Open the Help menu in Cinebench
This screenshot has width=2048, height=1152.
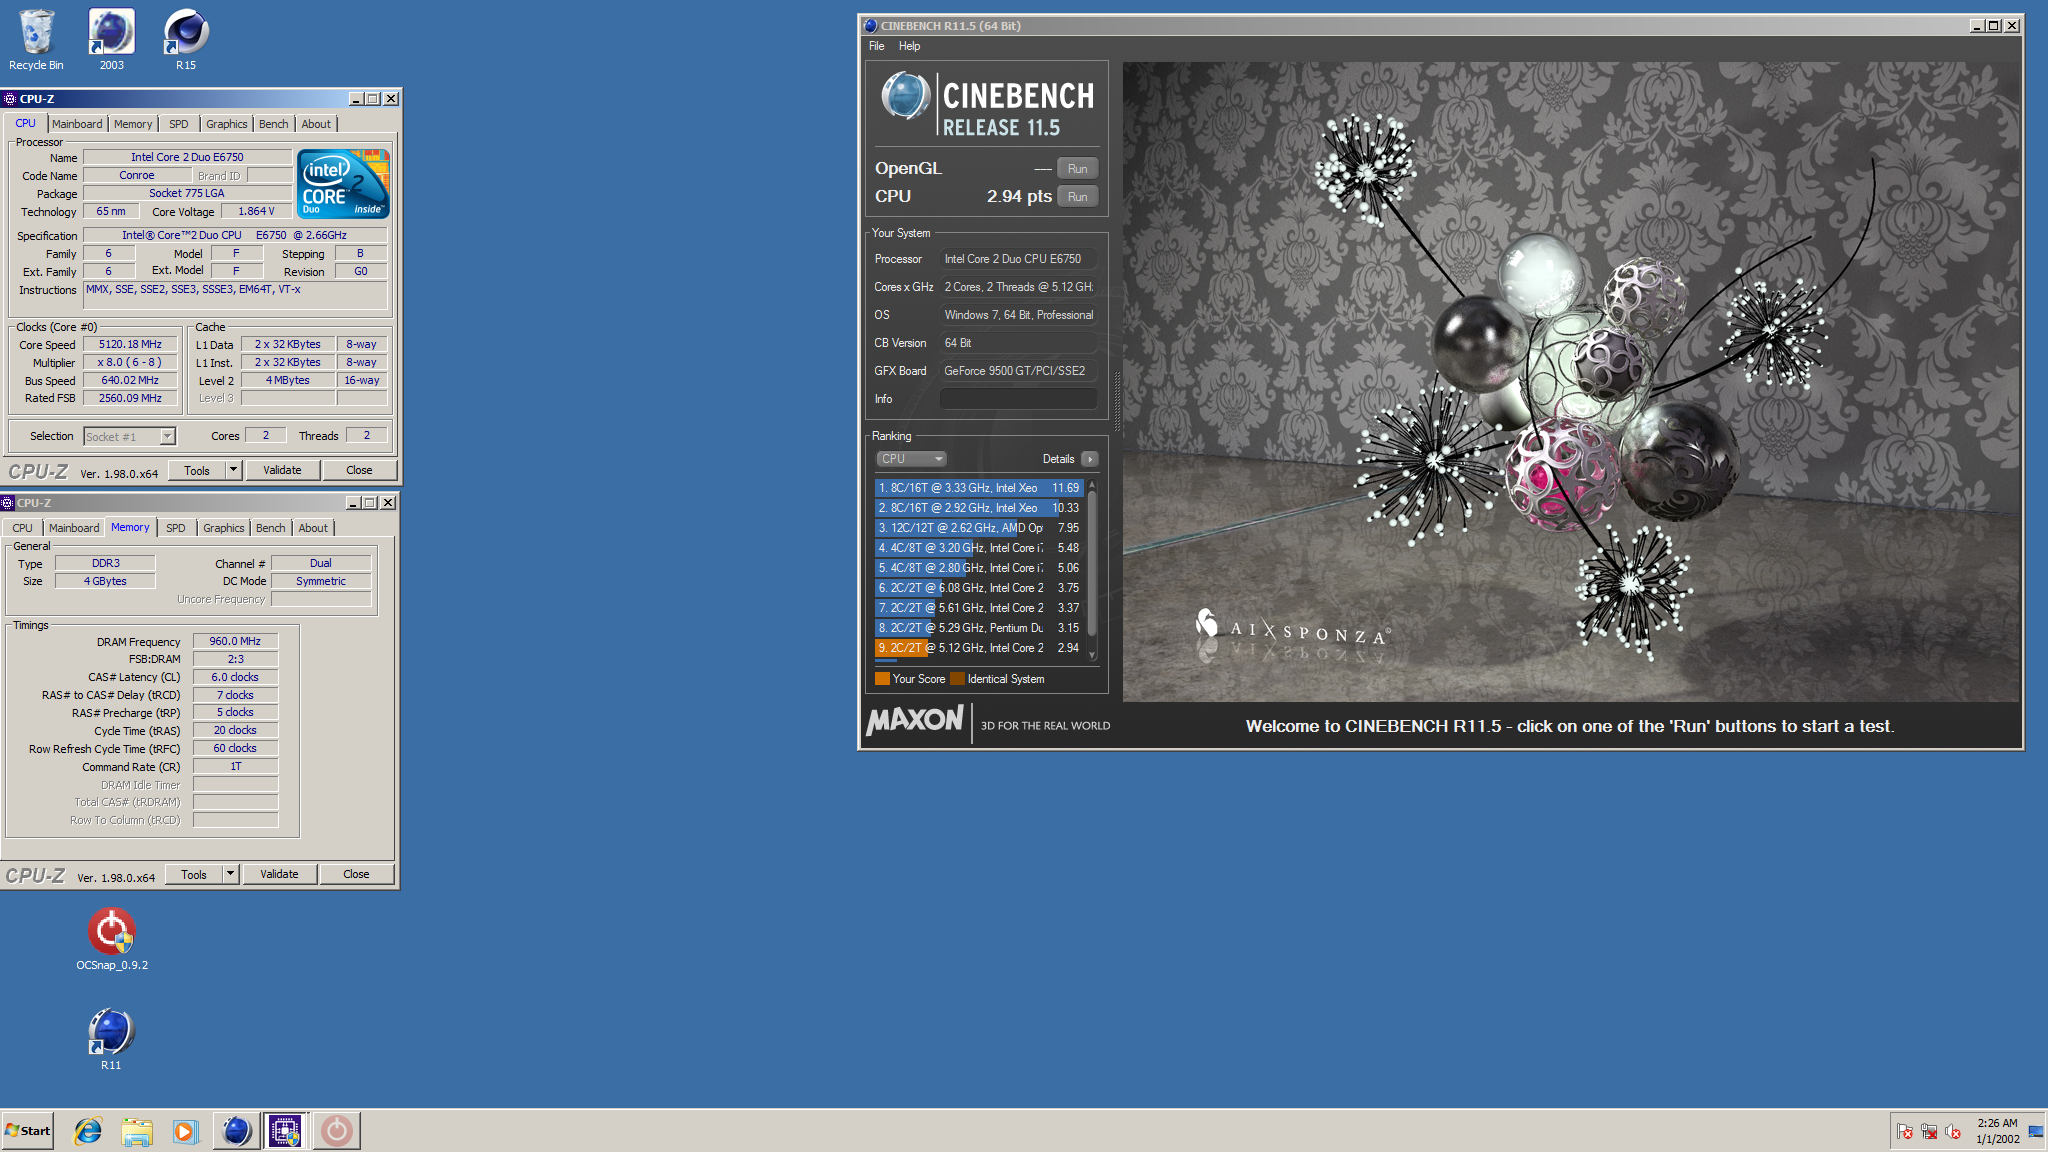[909, 46]
